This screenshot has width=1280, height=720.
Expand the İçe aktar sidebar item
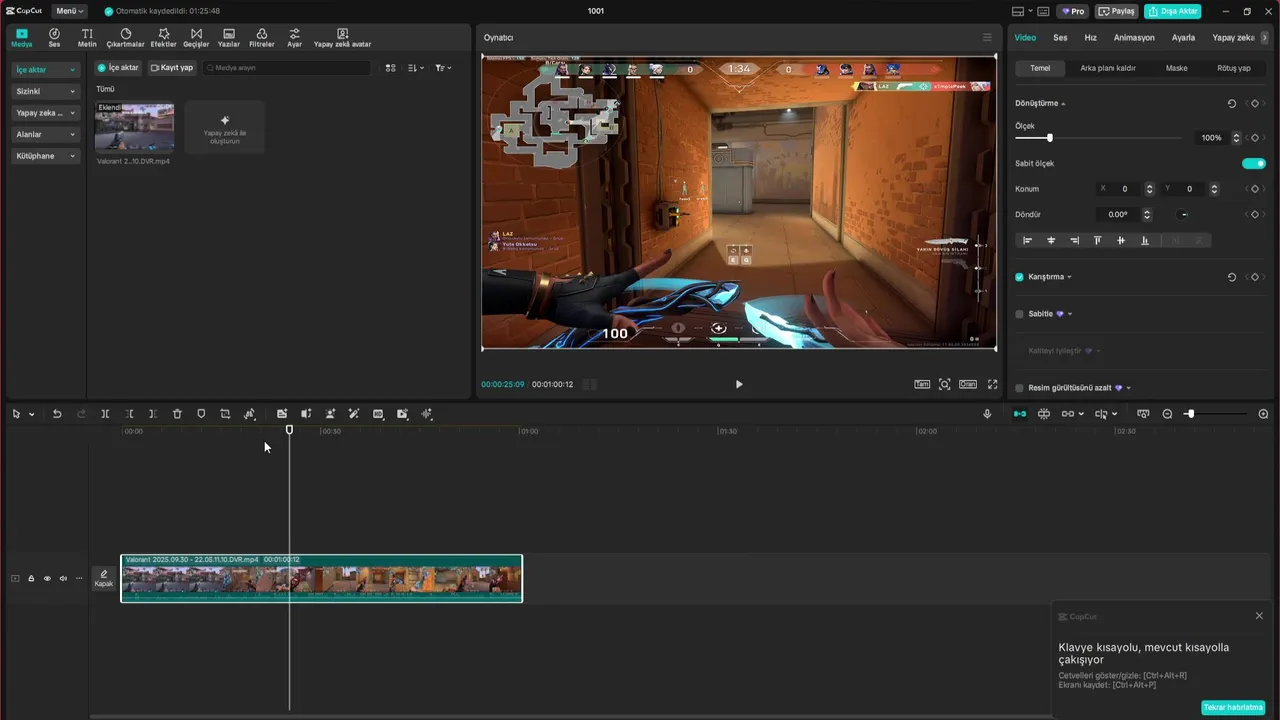(x=45, y=70)
